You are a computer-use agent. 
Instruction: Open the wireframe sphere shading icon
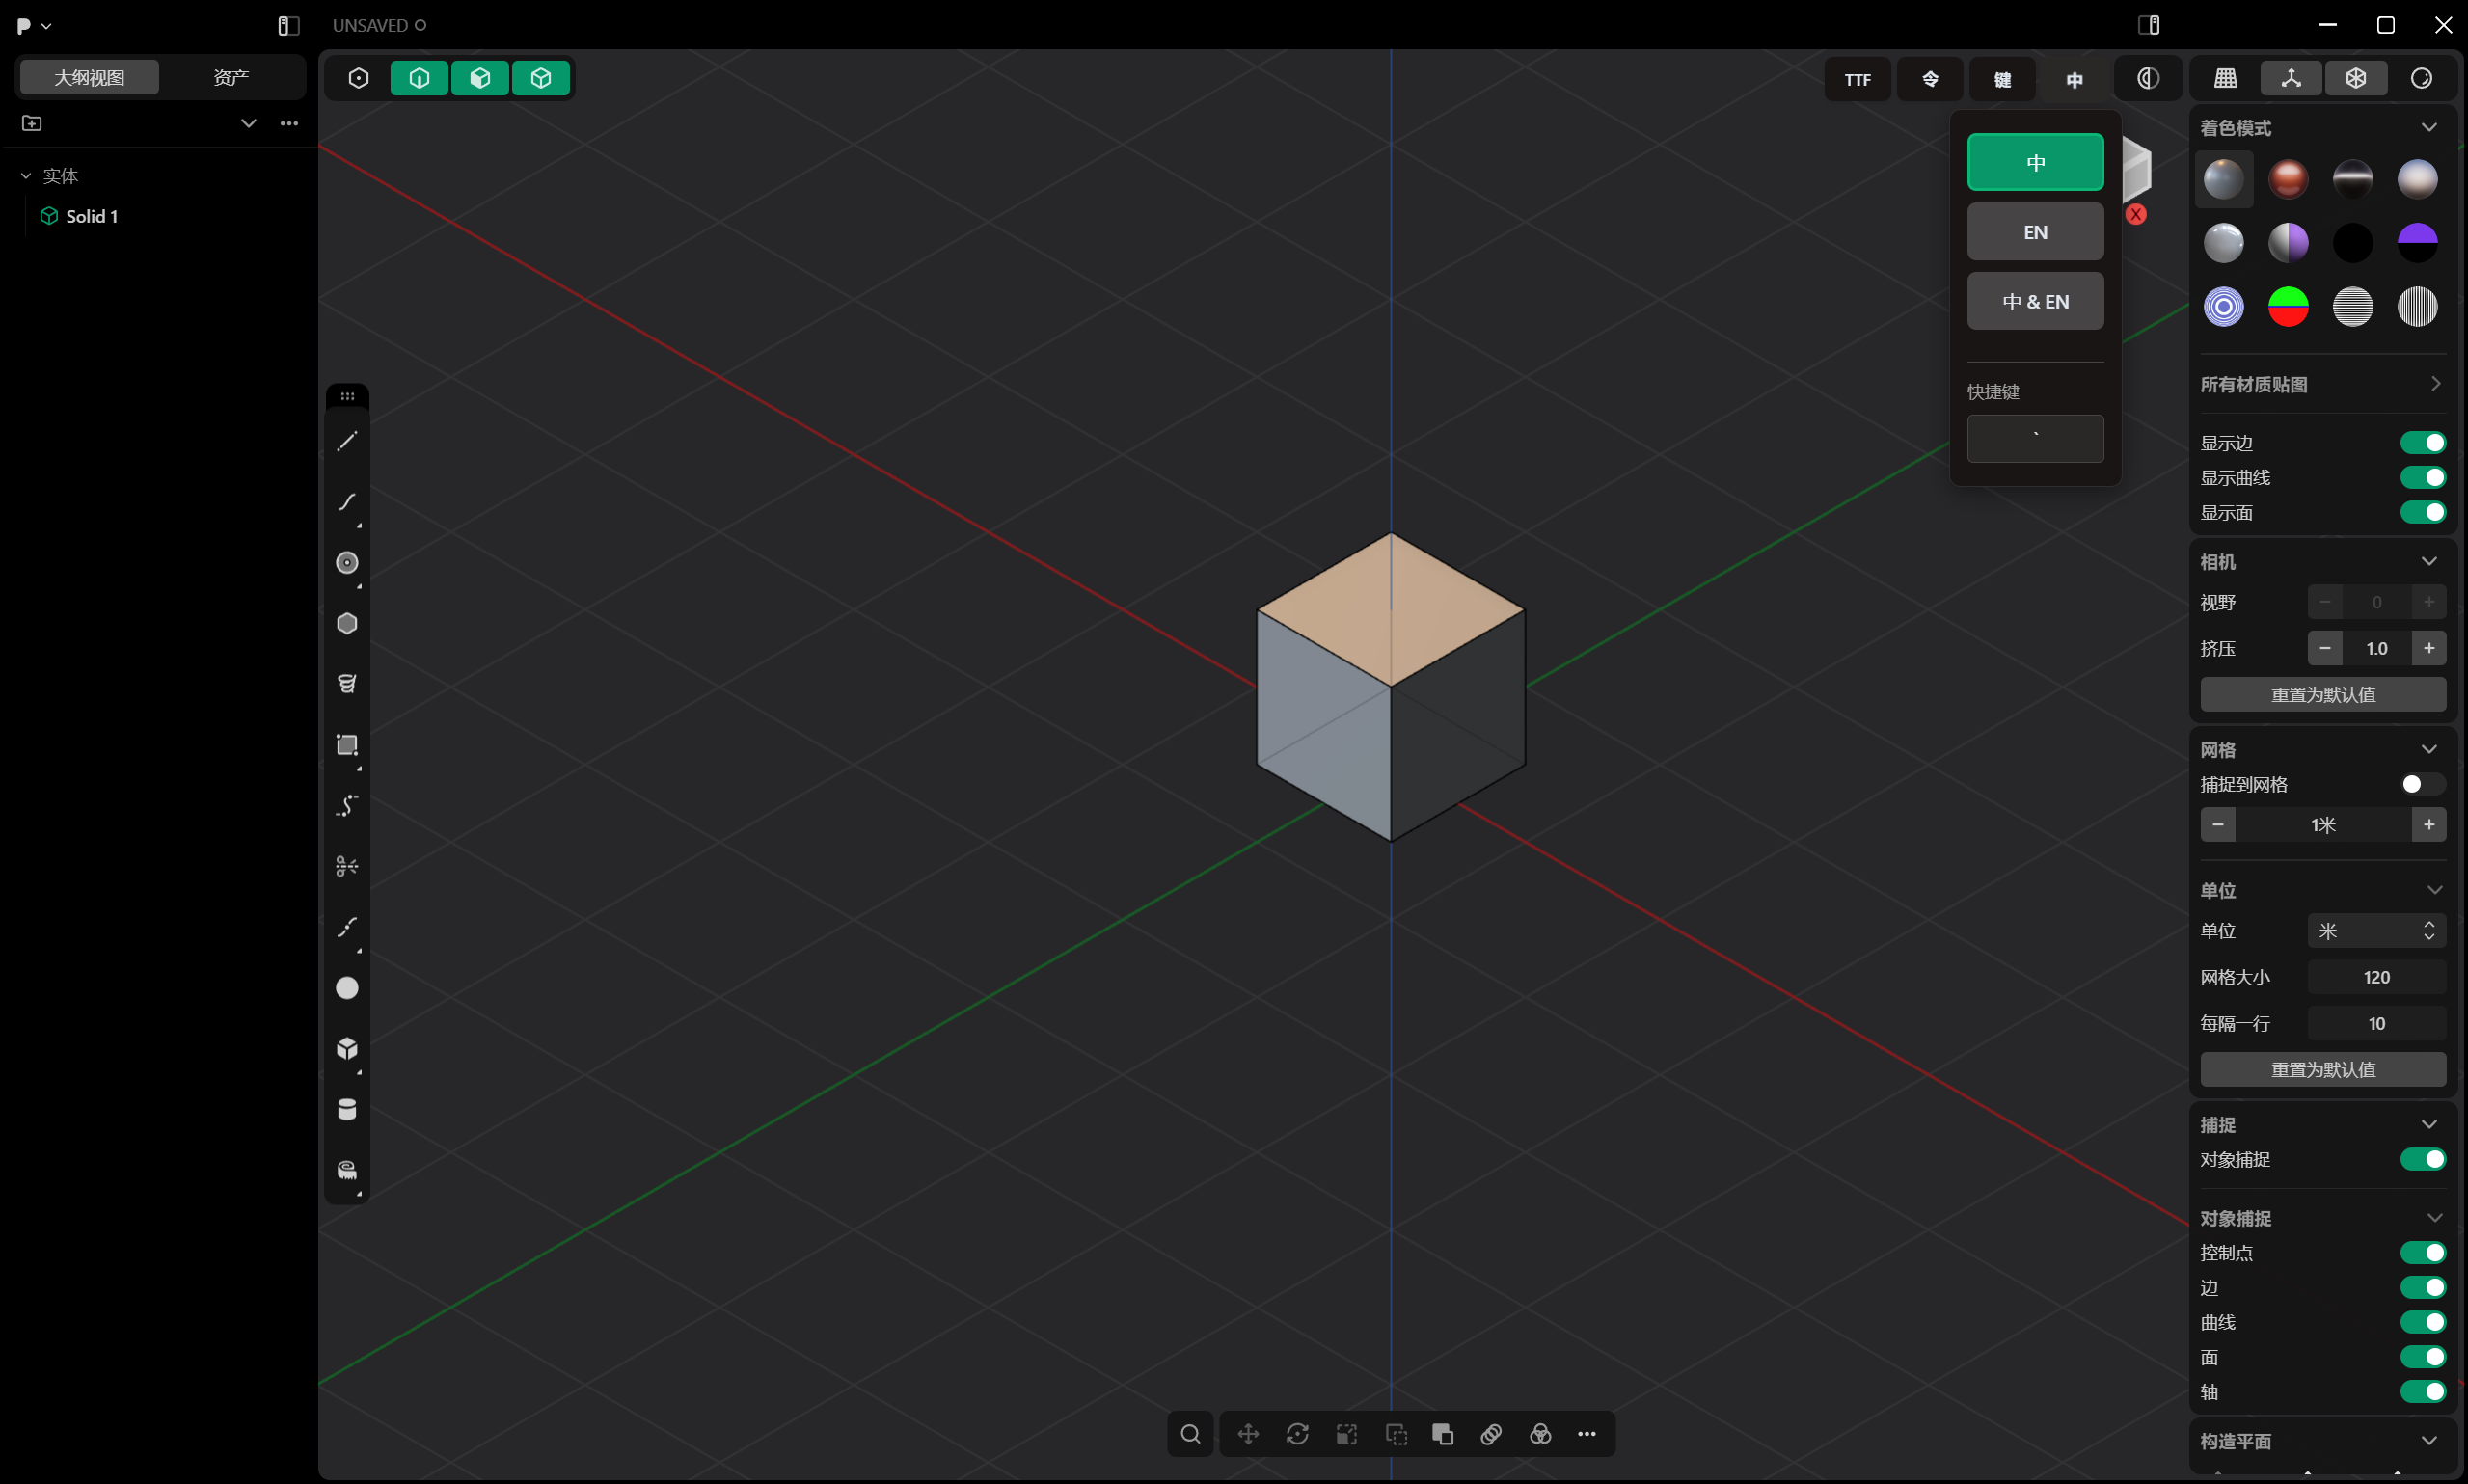point(2356,78)
